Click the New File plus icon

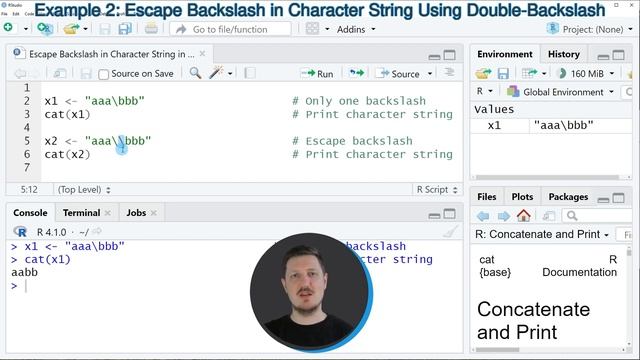pyautogui.click(x=8, y=28)
